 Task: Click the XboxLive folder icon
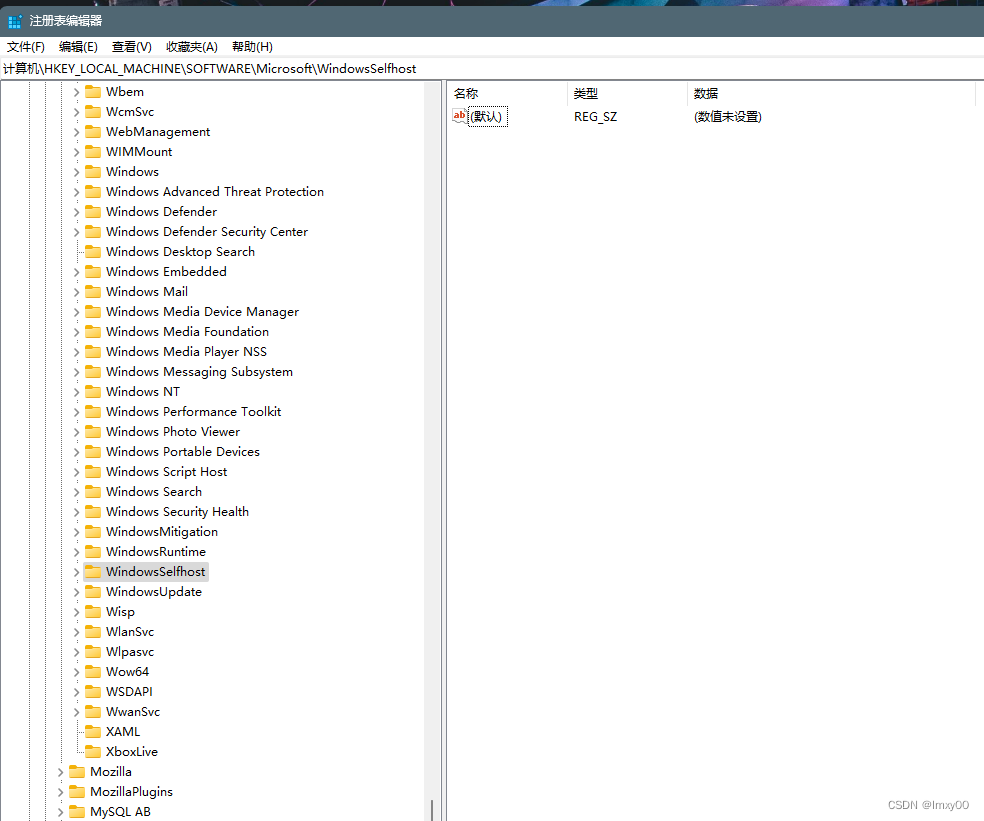coord(93,752)
